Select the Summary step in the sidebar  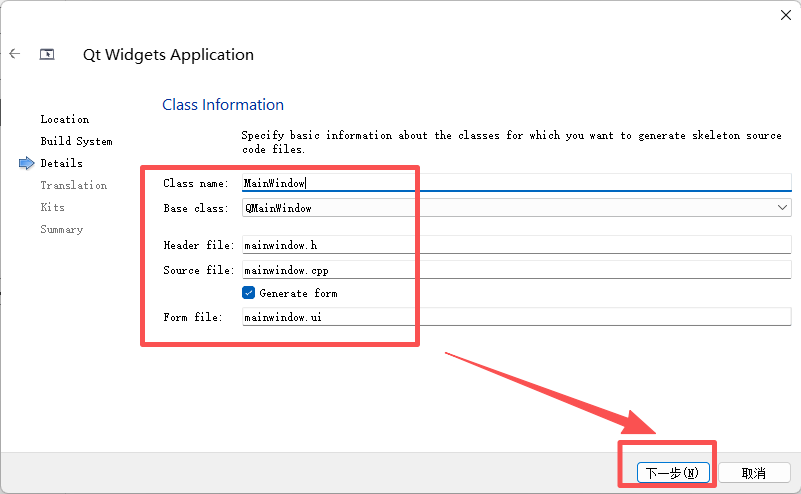click(x=61, y=229)
